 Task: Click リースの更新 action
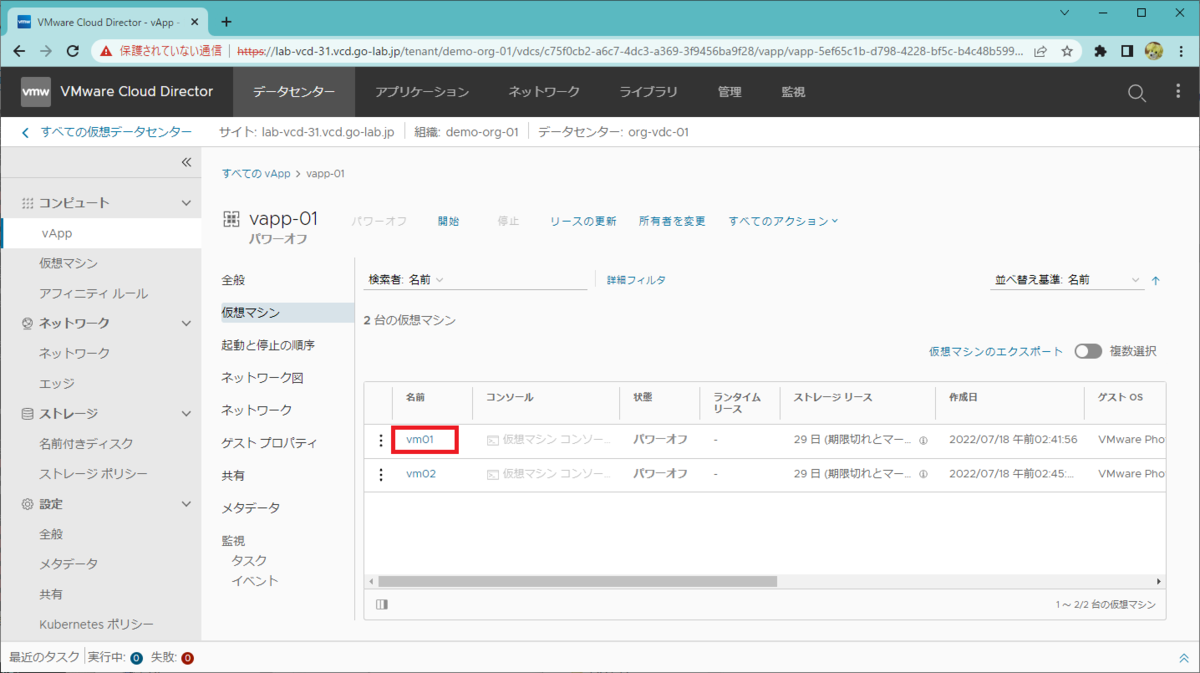[x=583, y=221]
